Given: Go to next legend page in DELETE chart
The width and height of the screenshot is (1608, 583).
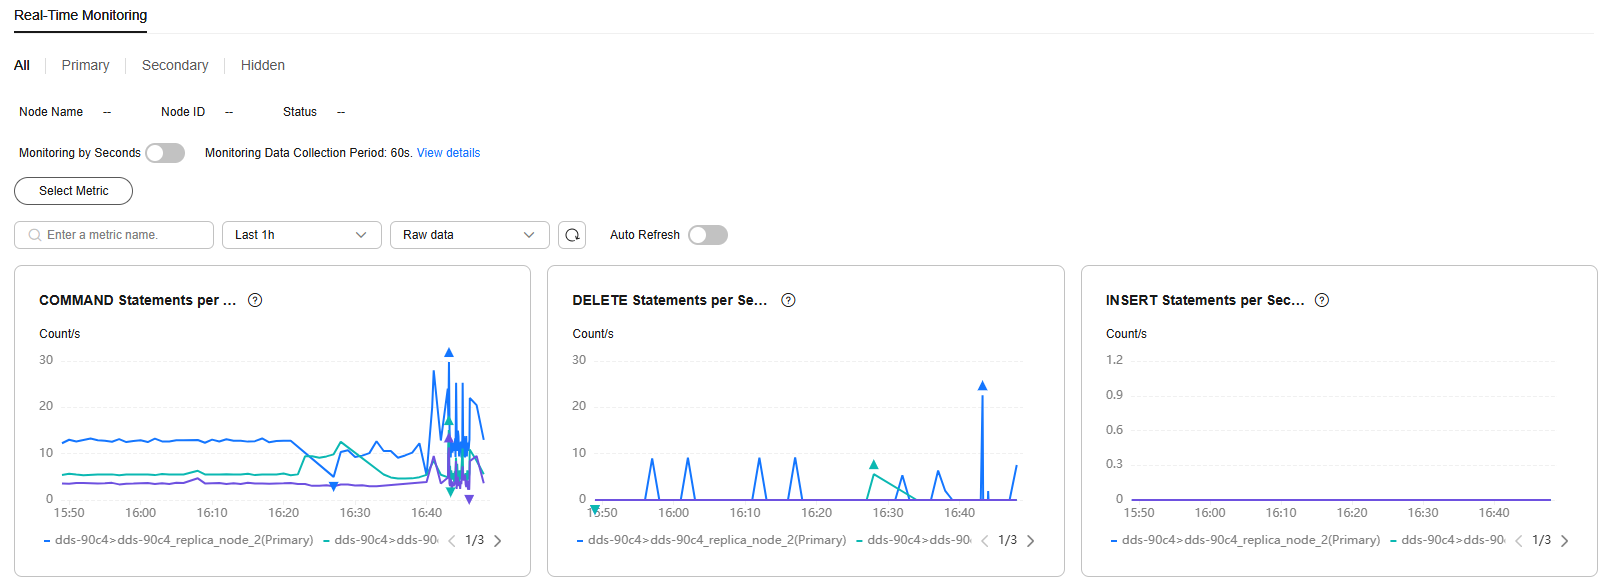Looking at the screenshot, I should coord(1031,541).
